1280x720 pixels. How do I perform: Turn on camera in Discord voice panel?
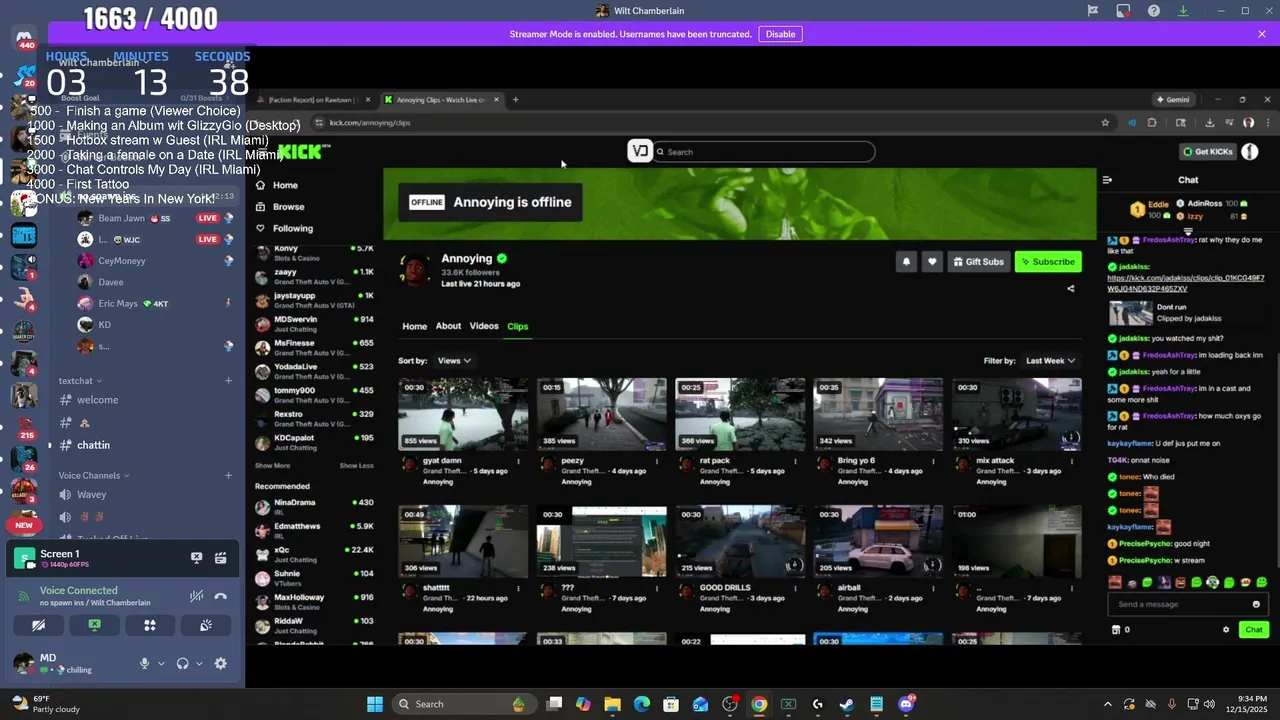point(38,625)
